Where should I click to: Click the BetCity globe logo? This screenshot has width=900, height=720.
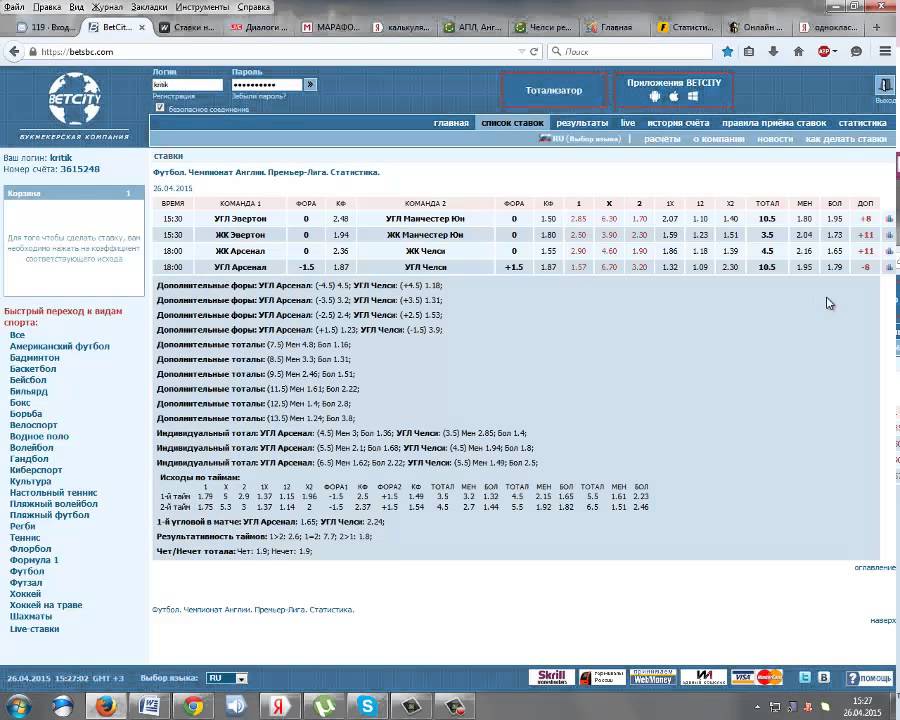click(75, 98)
